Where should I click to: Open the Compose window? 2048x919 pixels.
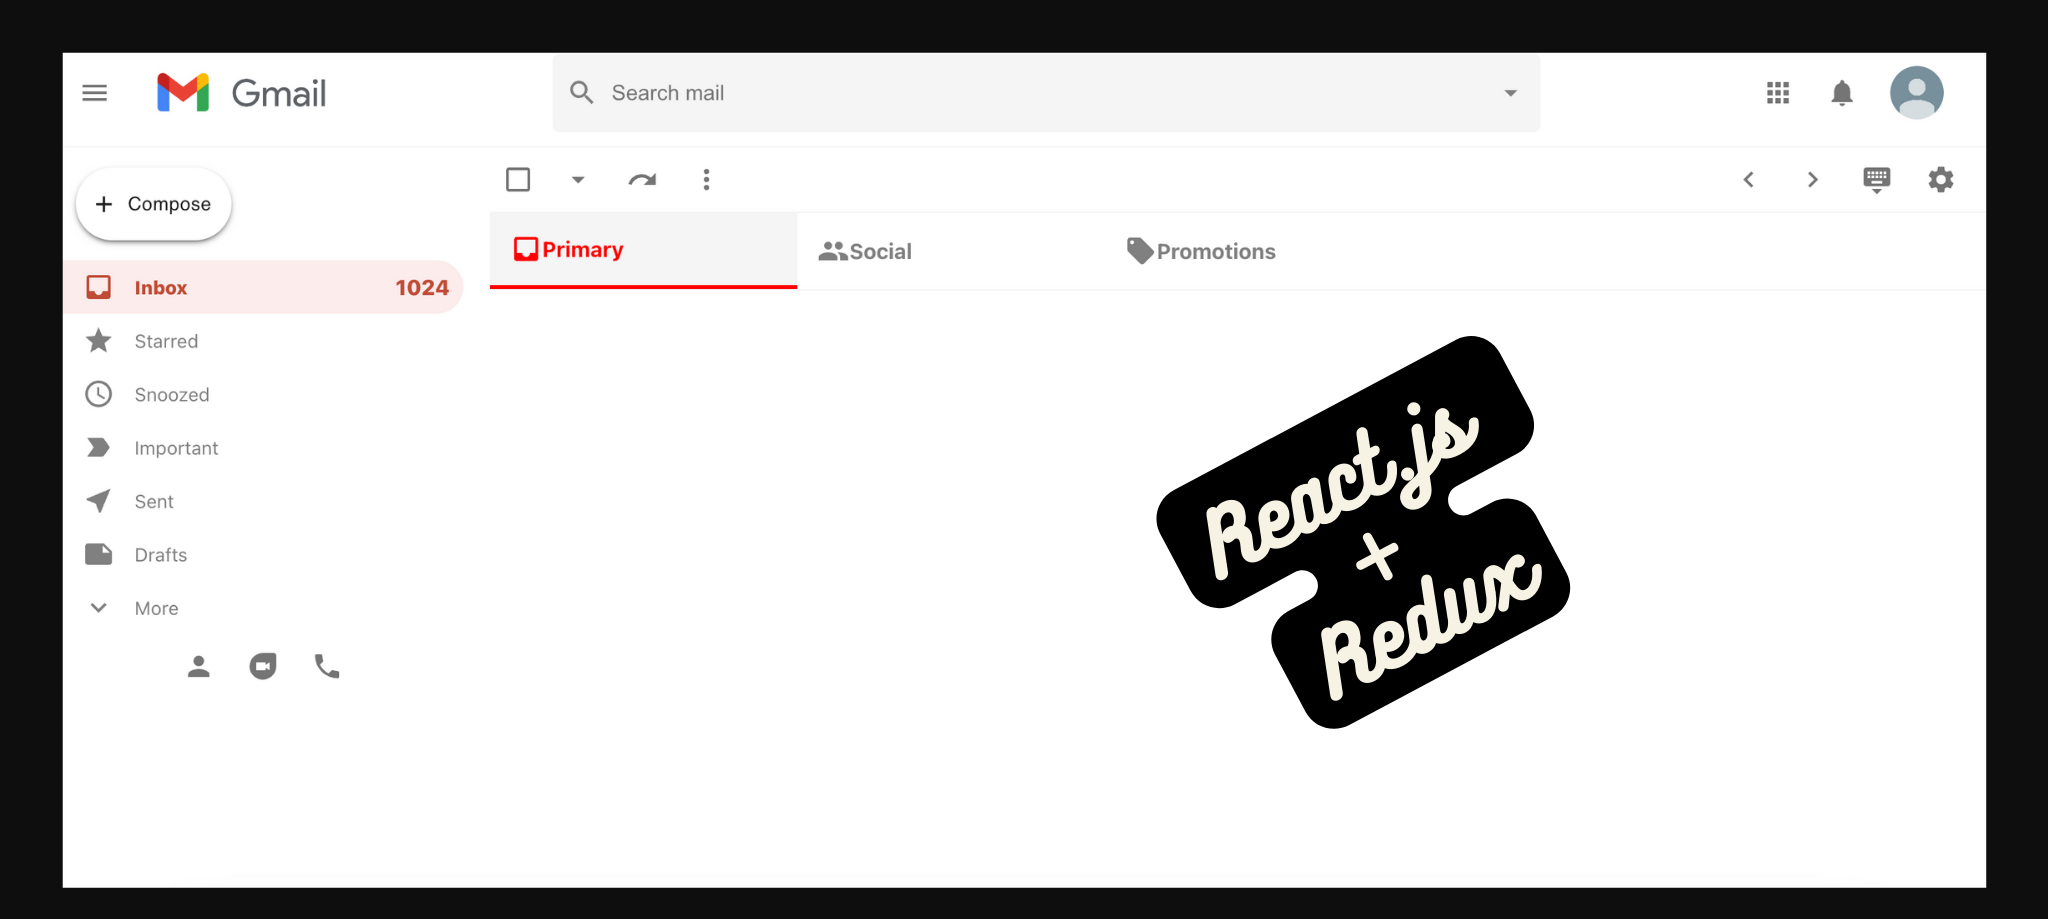click(x=152, y=203)
